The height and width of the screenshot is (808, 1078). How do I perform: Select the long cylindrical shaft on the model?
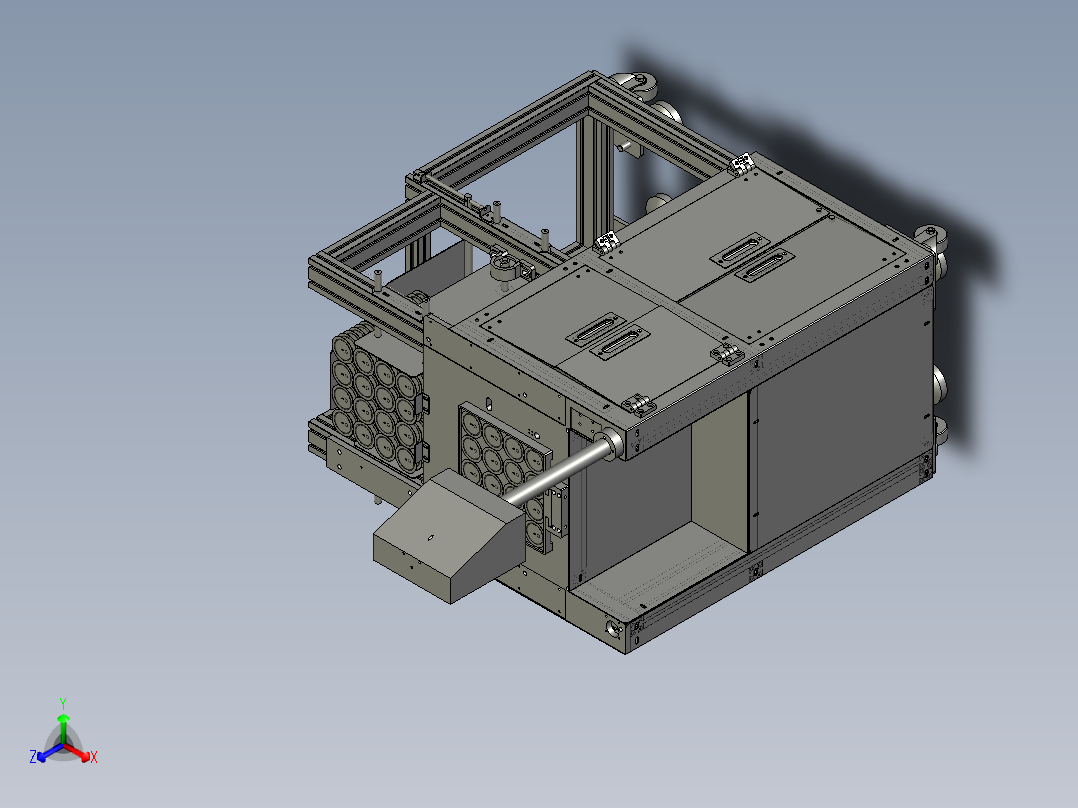coord(560,471)
